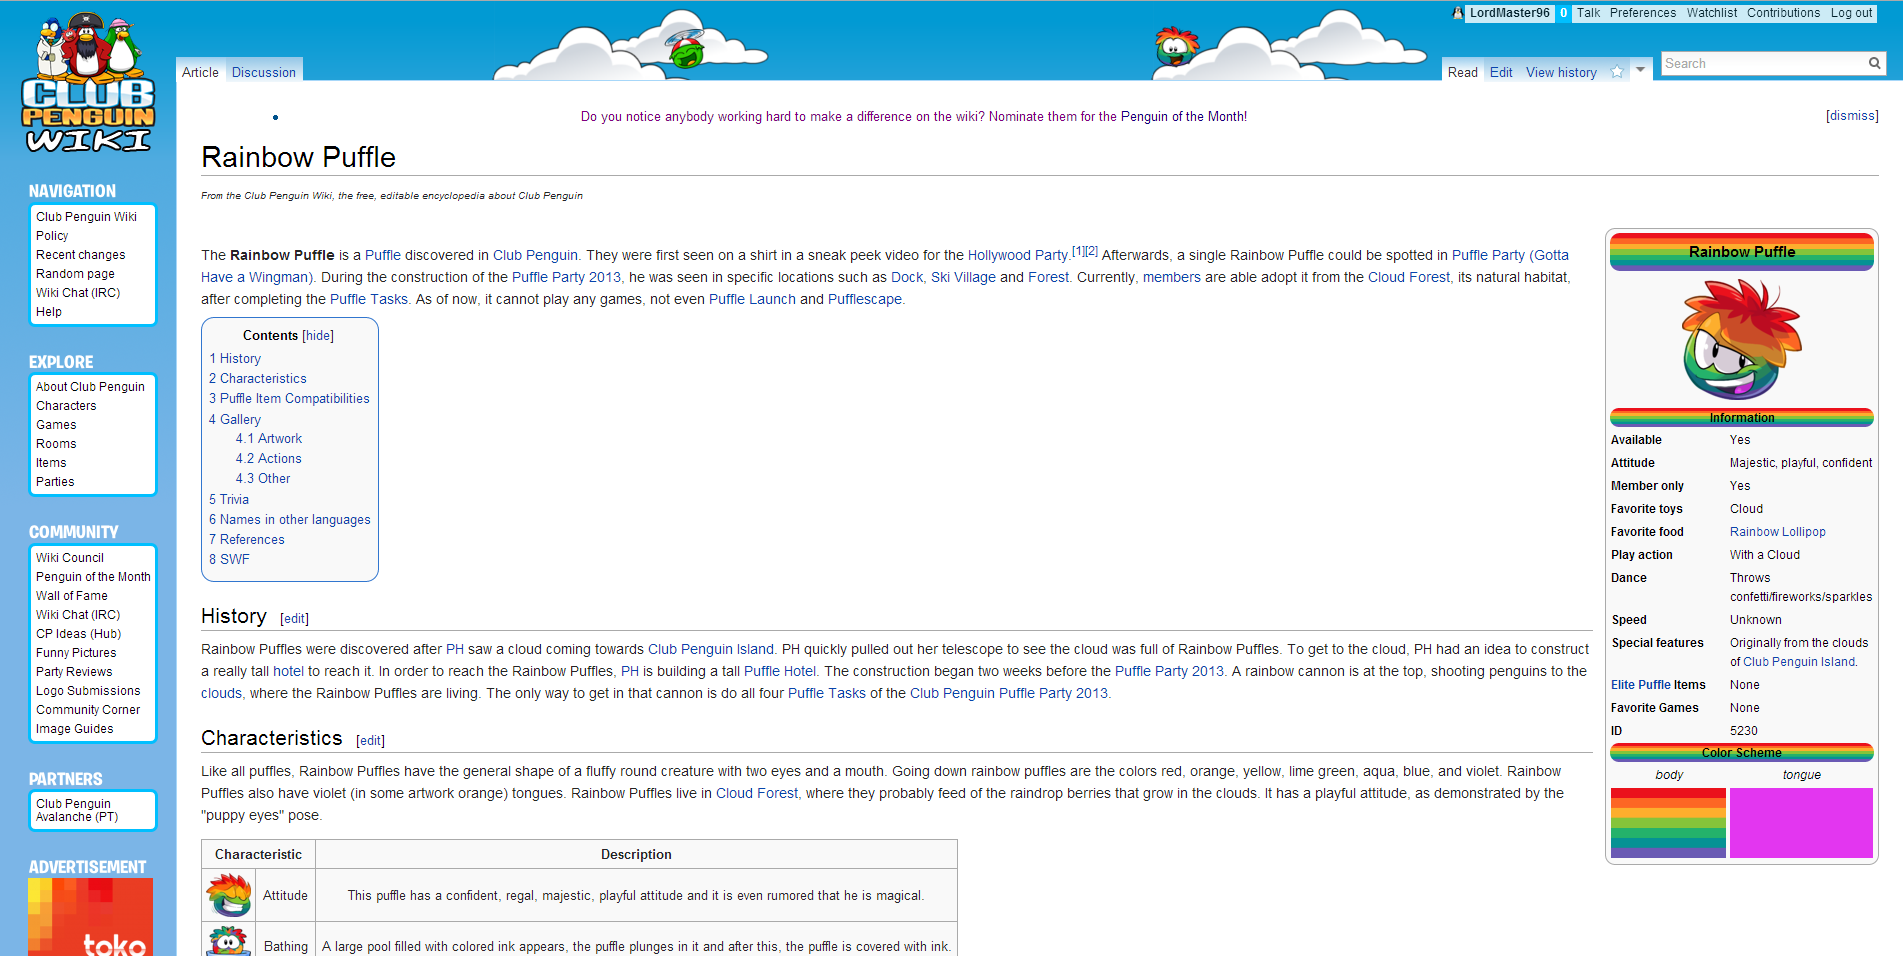The width and height of the screenshot is (1903, 956).
Task: Open Characters in the Explore sidebar
Action: 66,406
